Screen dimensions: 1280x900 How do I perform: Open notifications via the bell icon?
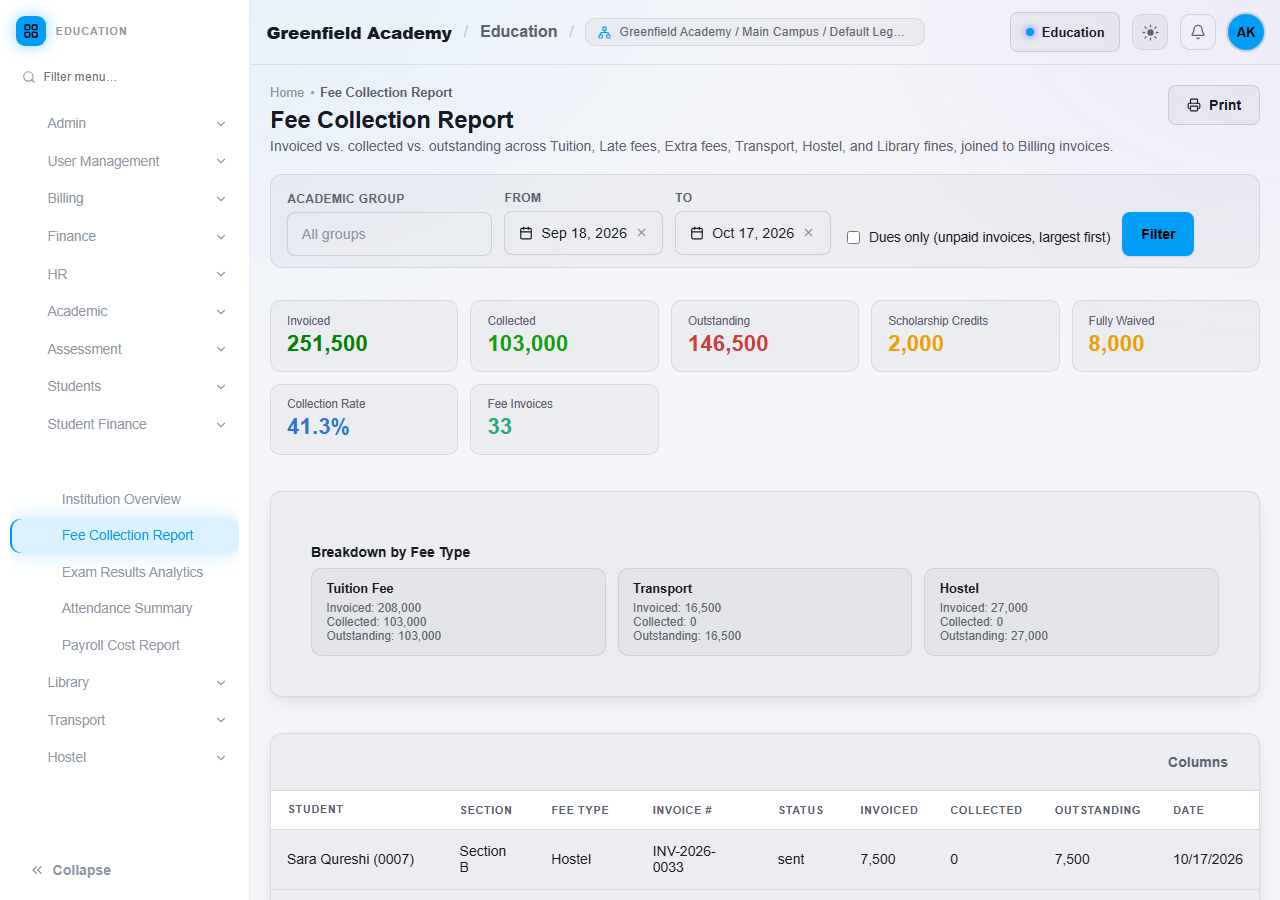click(x=1198, y=32)
